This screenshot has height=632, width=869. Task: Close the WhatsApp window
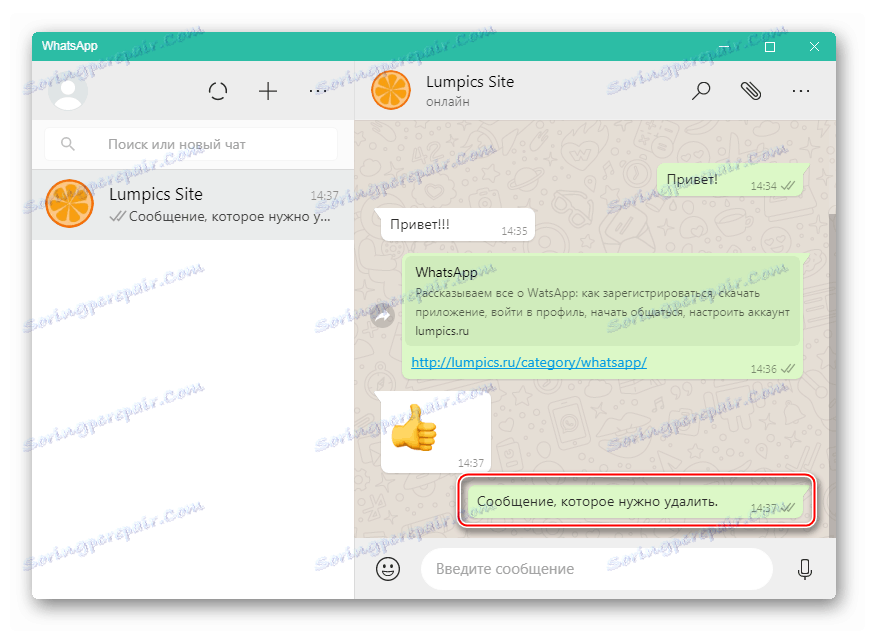click(814, 47)
